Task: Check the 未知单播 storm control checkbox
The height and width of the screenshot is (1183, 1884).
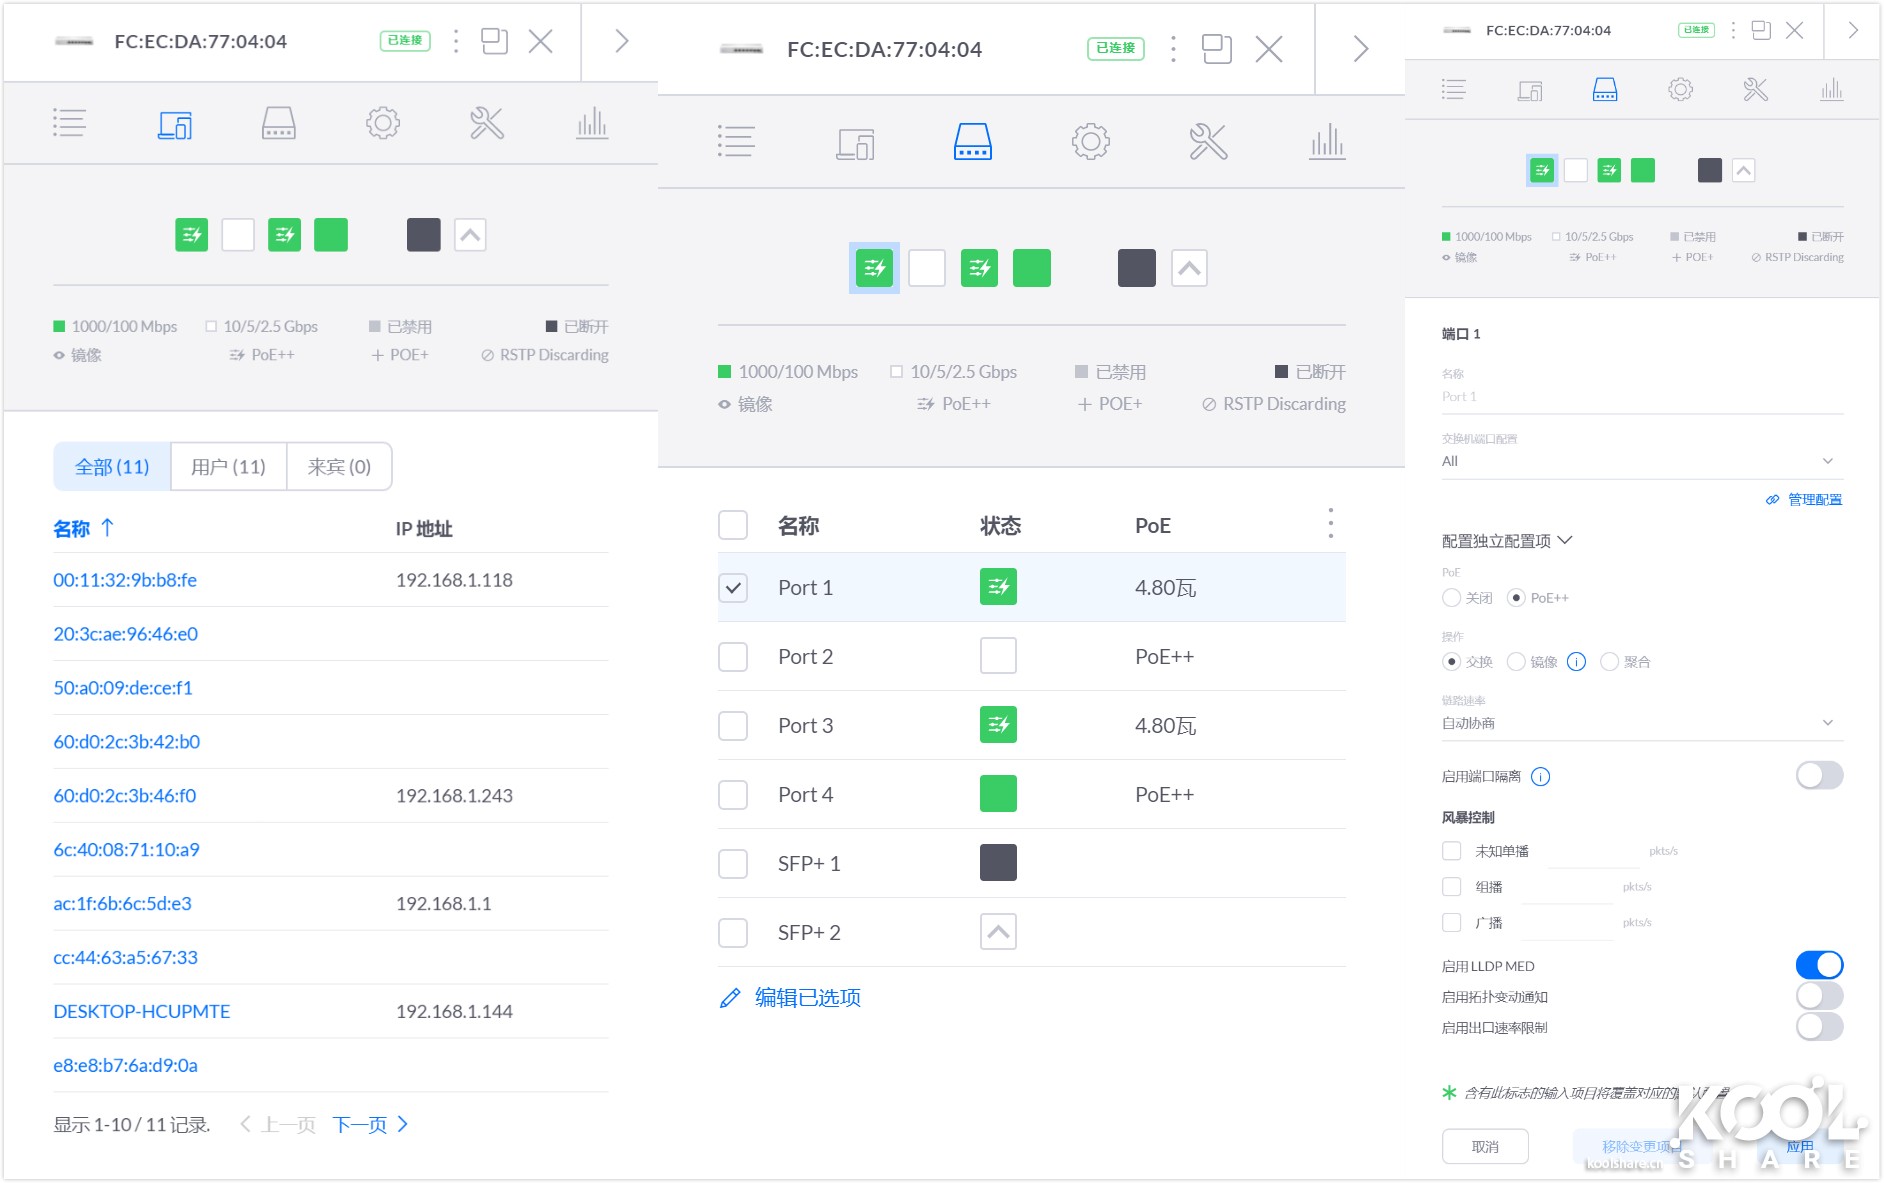Action: coord(1452,850)
